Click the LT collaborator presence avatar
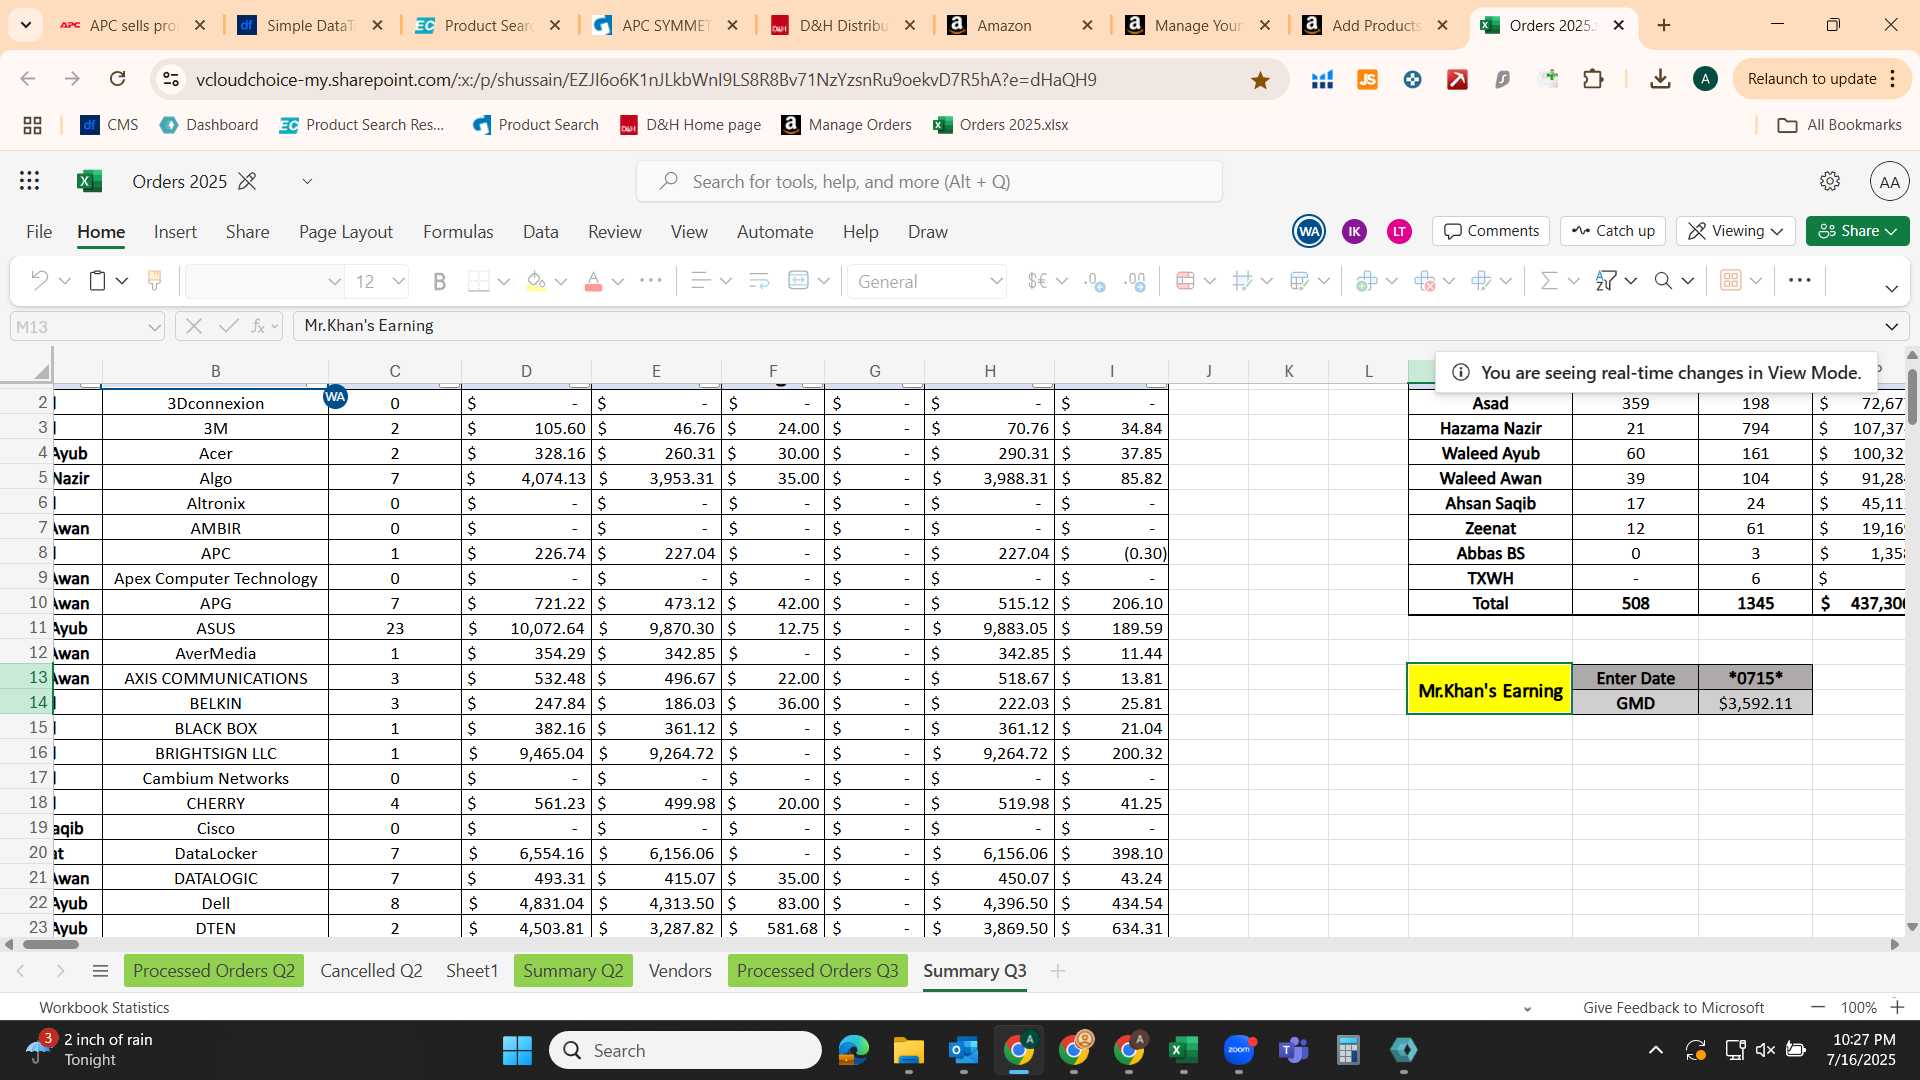 click(x=1399, y=231)
